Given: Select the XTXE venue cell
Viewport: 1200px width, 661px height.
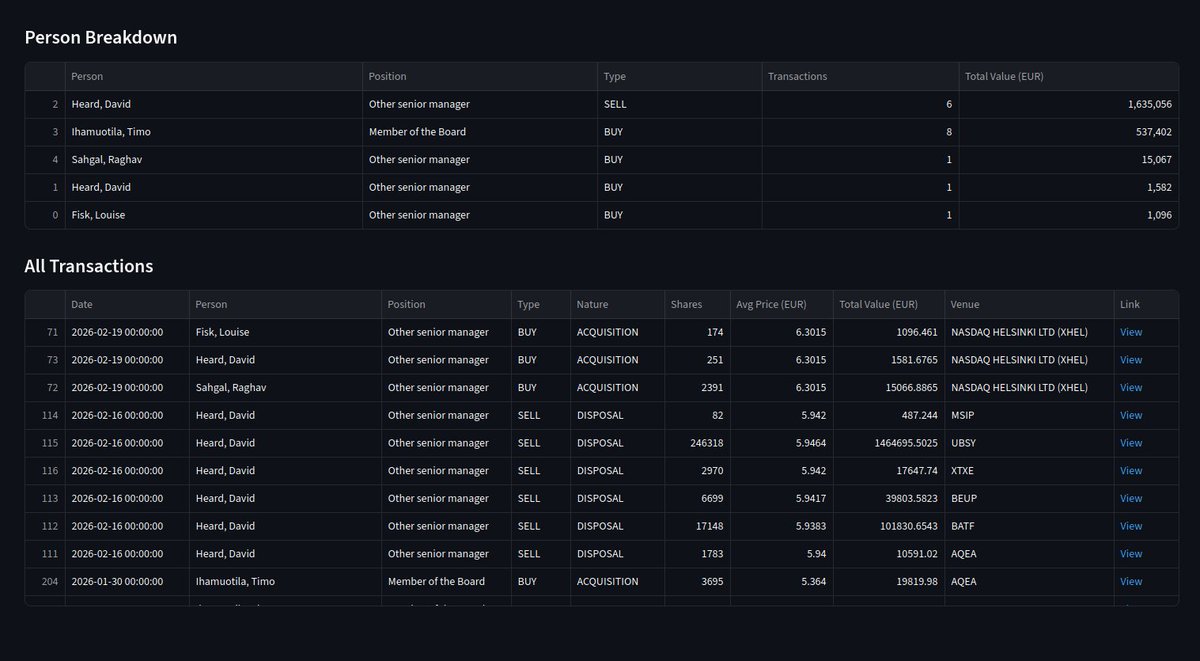Looking at the screenshot, I should pyautogui.click(x=1029, y=471).
